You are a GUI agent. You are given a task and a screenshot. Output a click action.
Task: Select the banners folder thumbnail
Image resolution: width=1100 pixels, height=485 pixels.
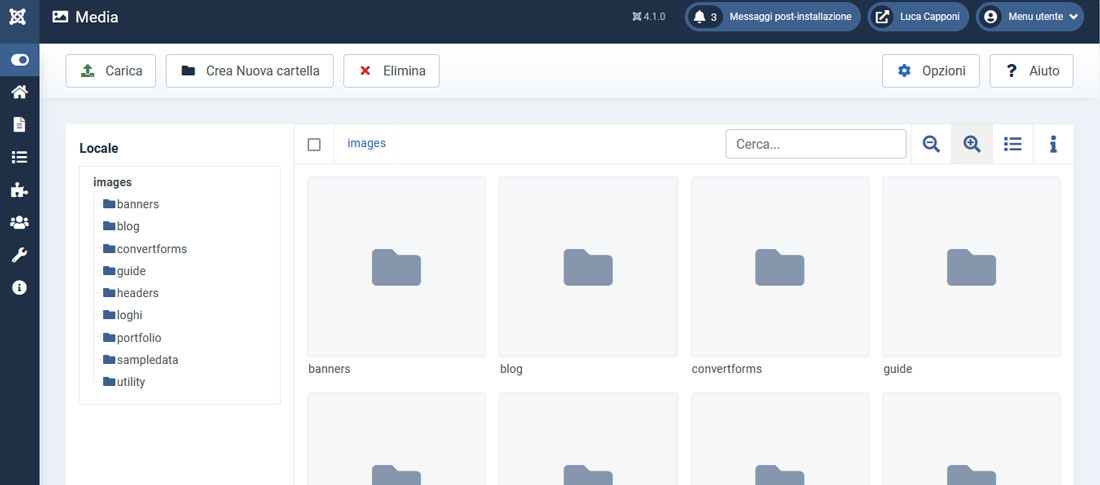[x=396, y=267]
